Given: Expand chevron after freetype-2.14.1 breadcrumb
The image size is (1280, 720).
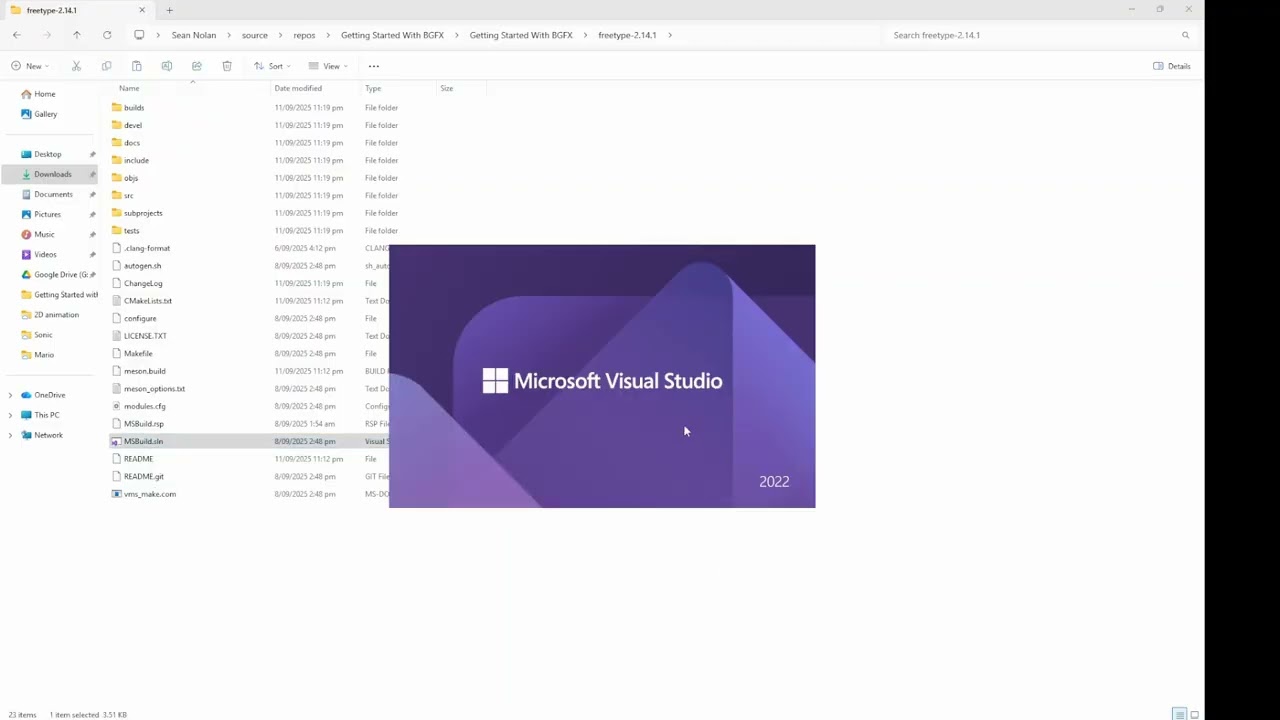Looking at the screenshot, I should coord(670,35).
